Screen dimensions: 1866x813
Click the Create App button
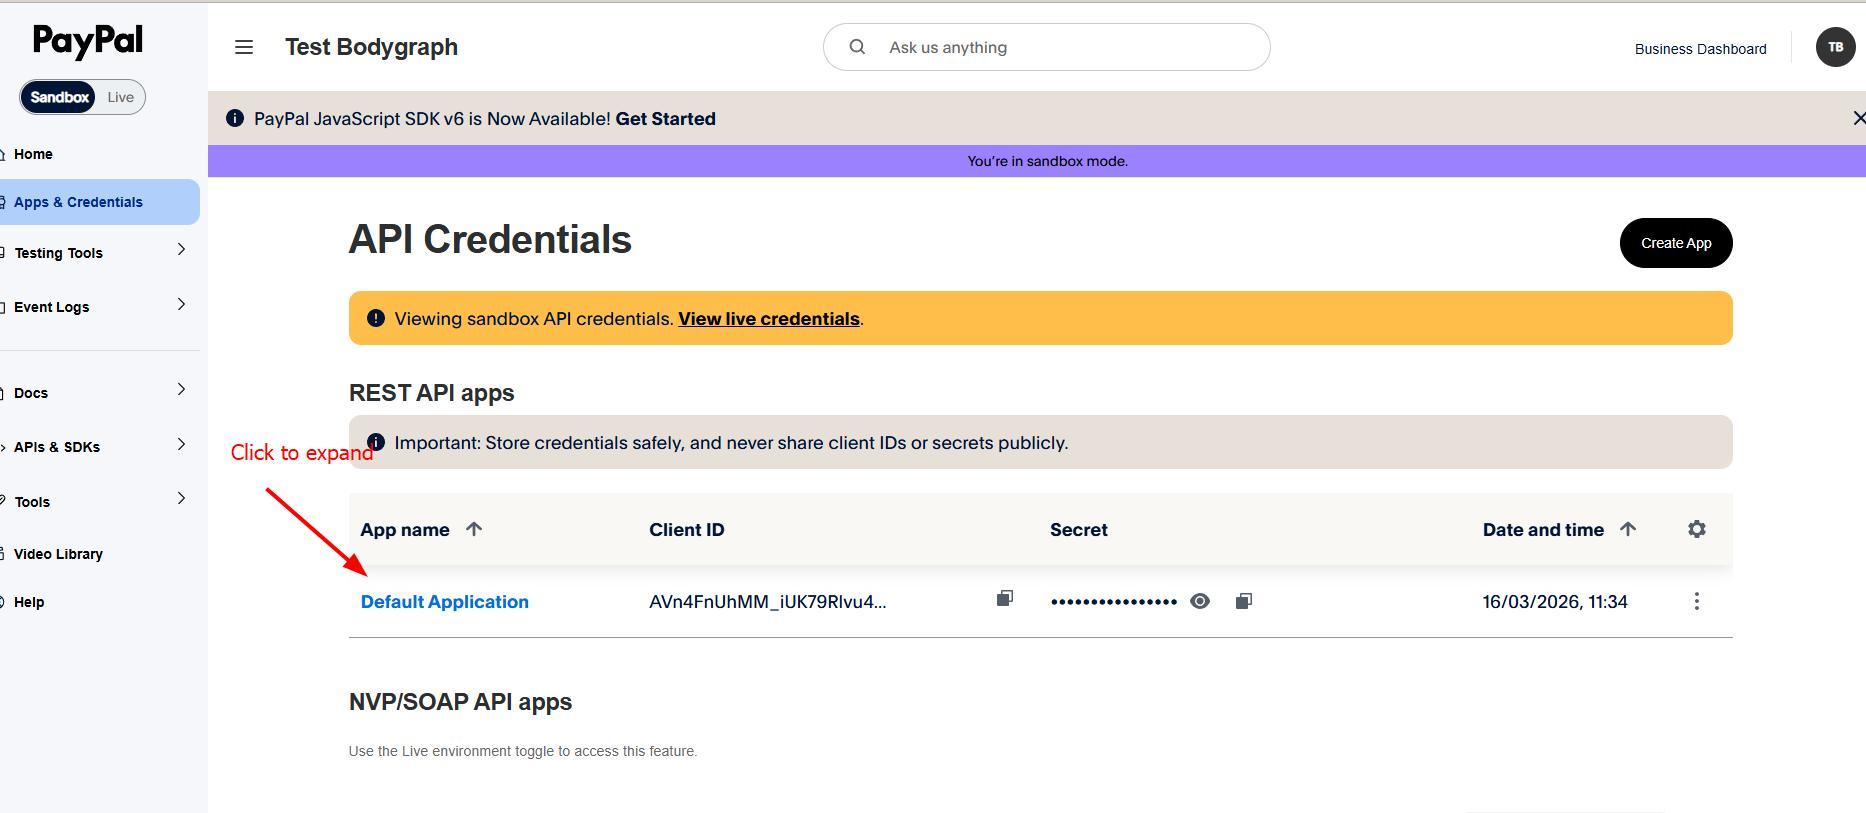point(1675,243)
